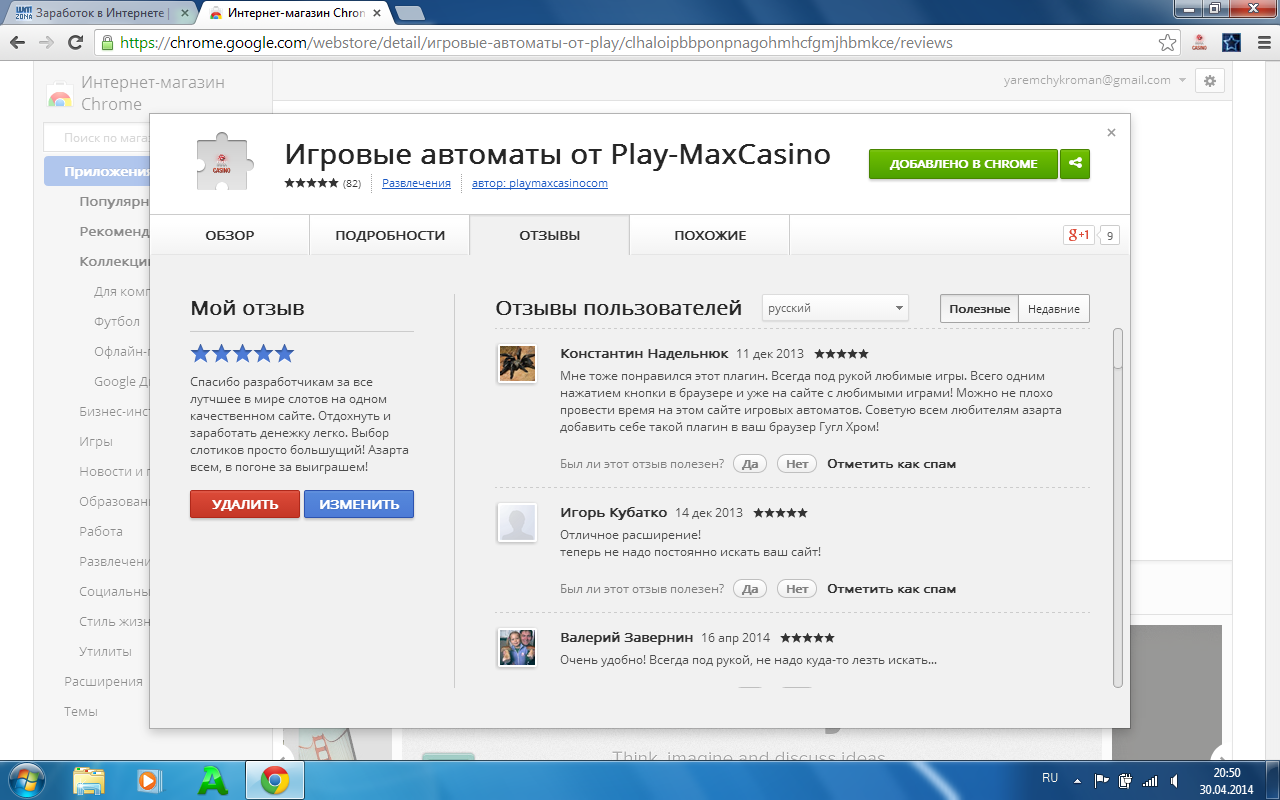Screen dimensions: 1280x800
Task: Mark Константин Надельнюк's review helpful with Да
Action: pyautogui.click(x=750, y=464)
